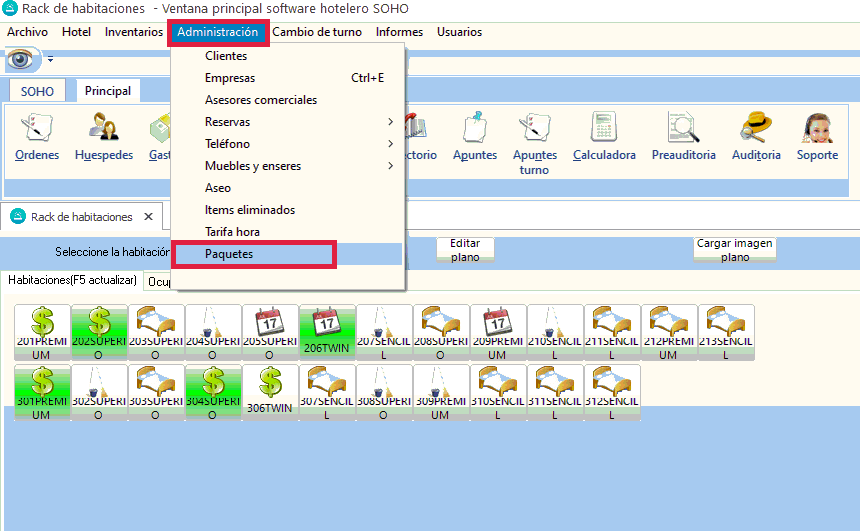
Task: Expand the Reservas submenu
Action: 288,122
